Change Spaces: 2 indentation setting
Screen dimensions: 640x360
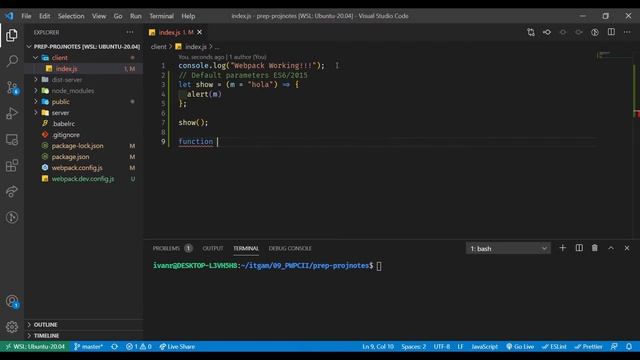click(413, 347)
